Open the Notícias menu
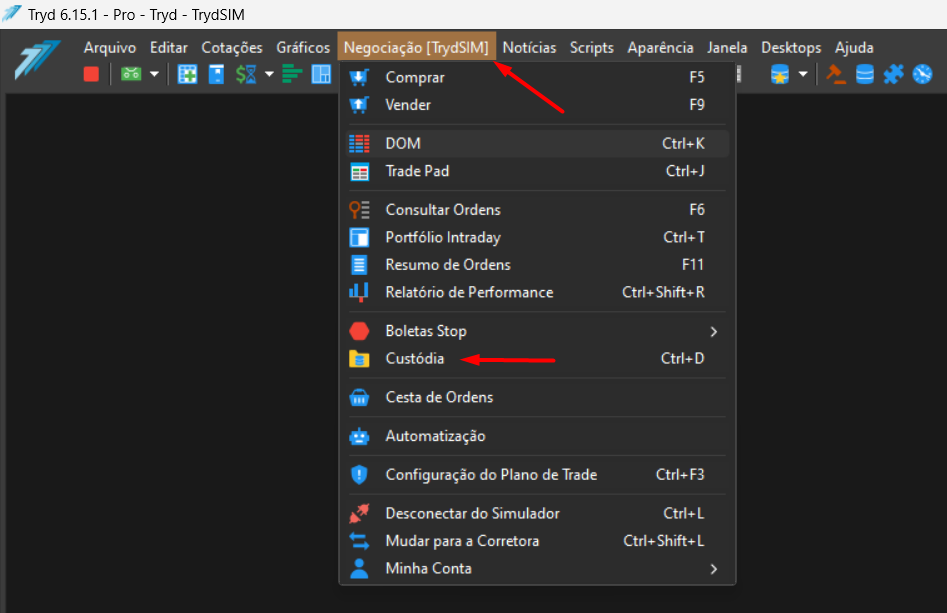Image resolution: width=947 pixels, height=613 pixels. coord(529,48)
